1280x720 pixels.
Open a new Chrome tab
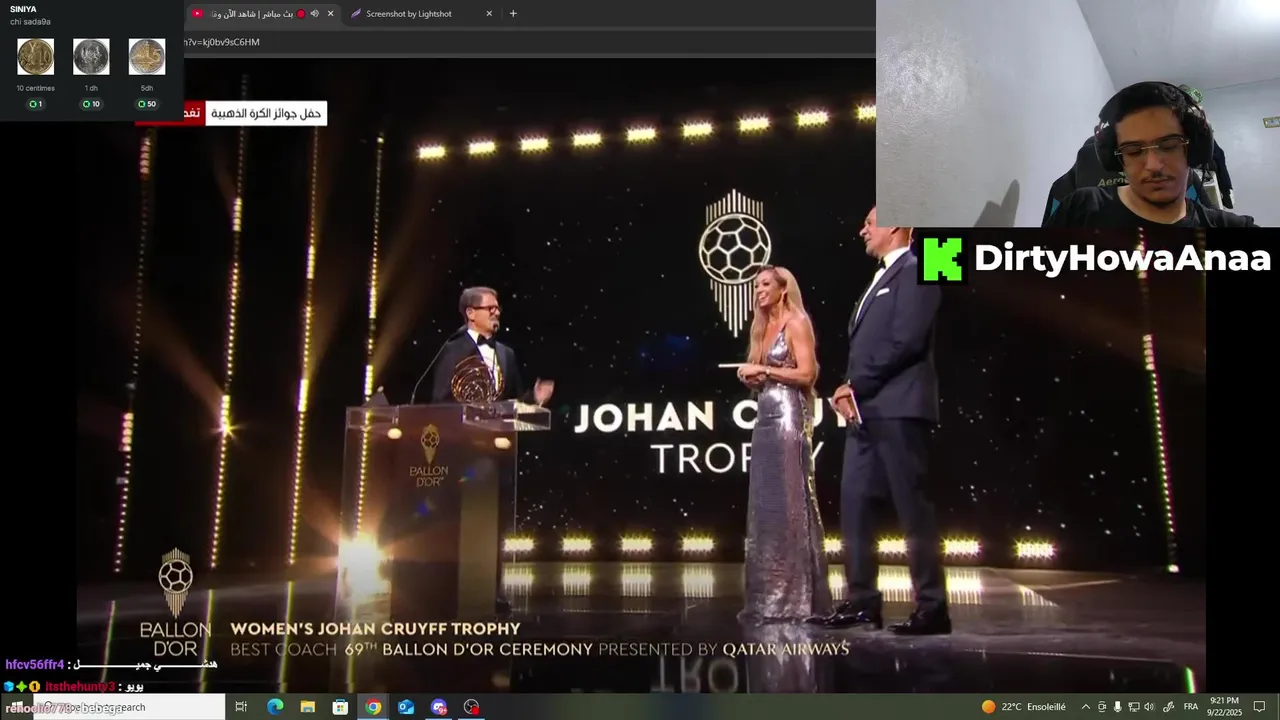pyautogui.click(x=513, y=14)
